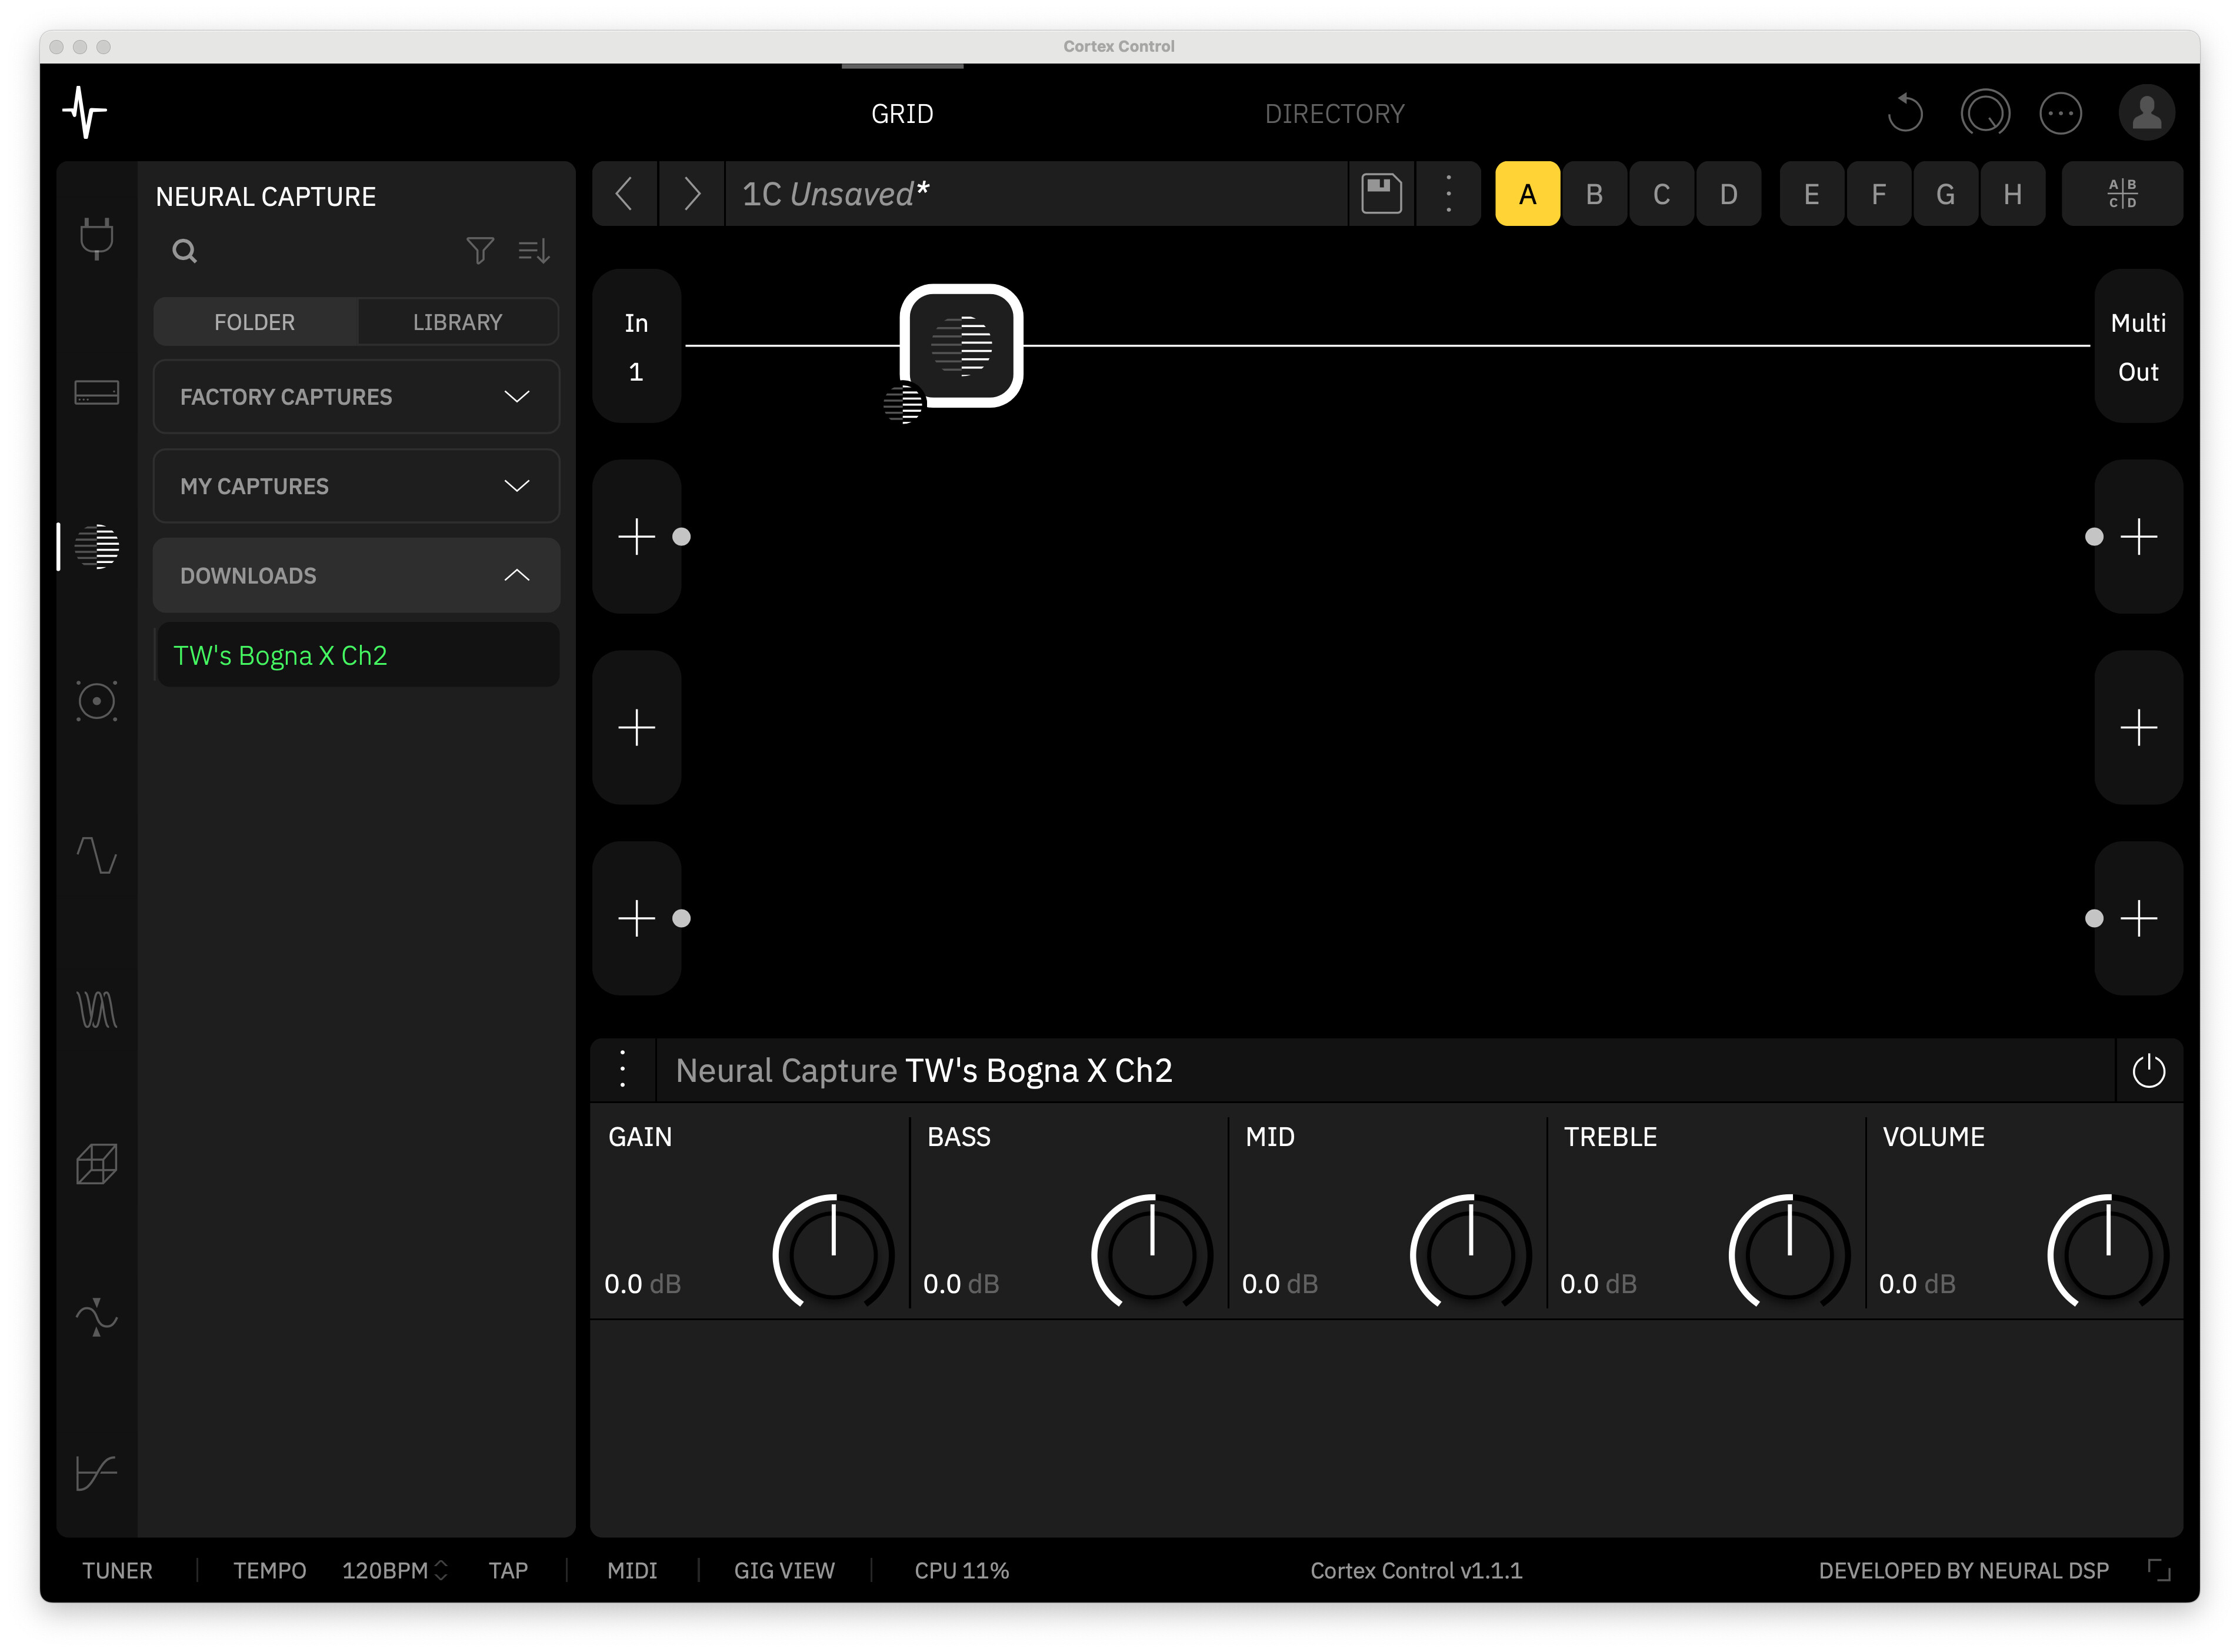Click the sort order icon
Screen dimensions: 2240x1652
[x=534, y=250]
